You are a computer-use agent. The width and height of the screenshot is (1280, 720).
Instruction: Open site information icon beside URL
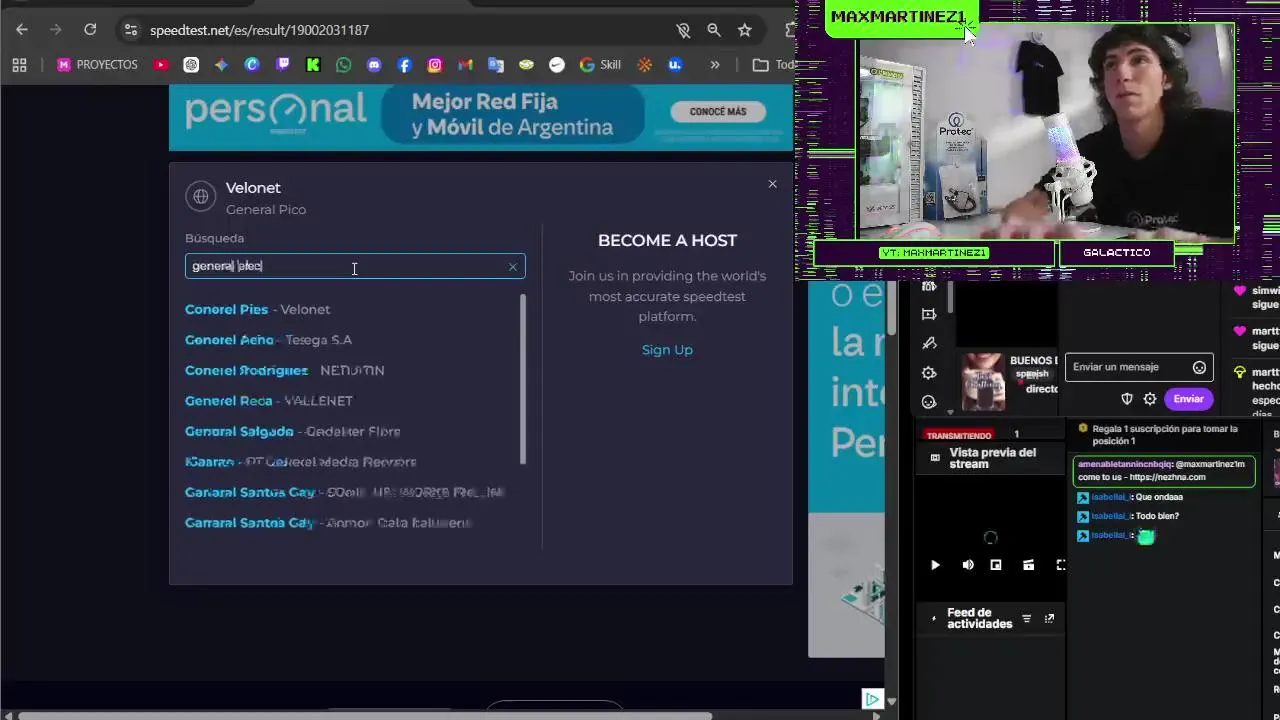(130, 30)
